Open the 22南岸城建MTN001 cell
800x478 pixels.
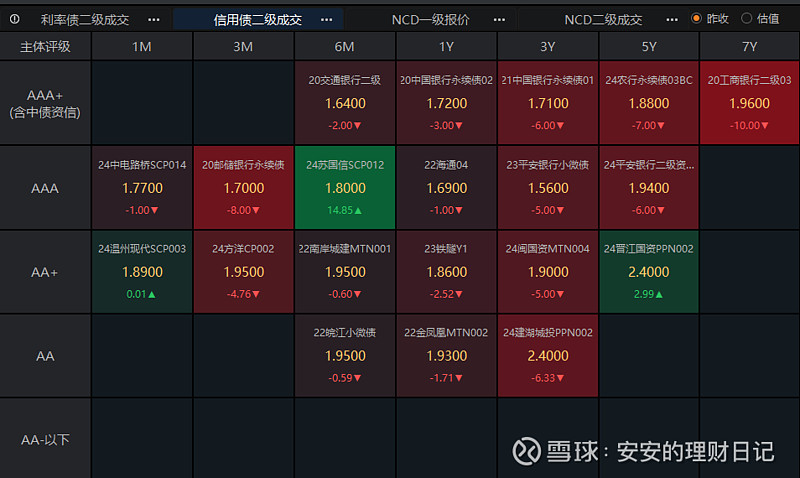345,272
